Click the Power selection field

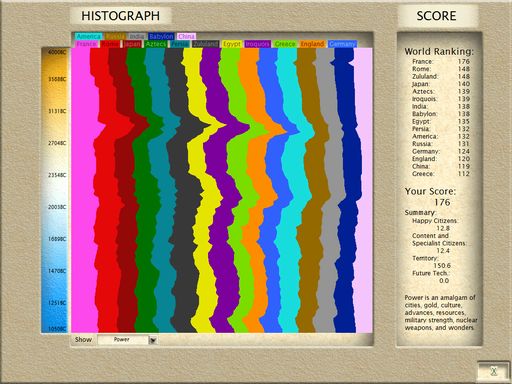pyautogui.click(x=123, y=340)
